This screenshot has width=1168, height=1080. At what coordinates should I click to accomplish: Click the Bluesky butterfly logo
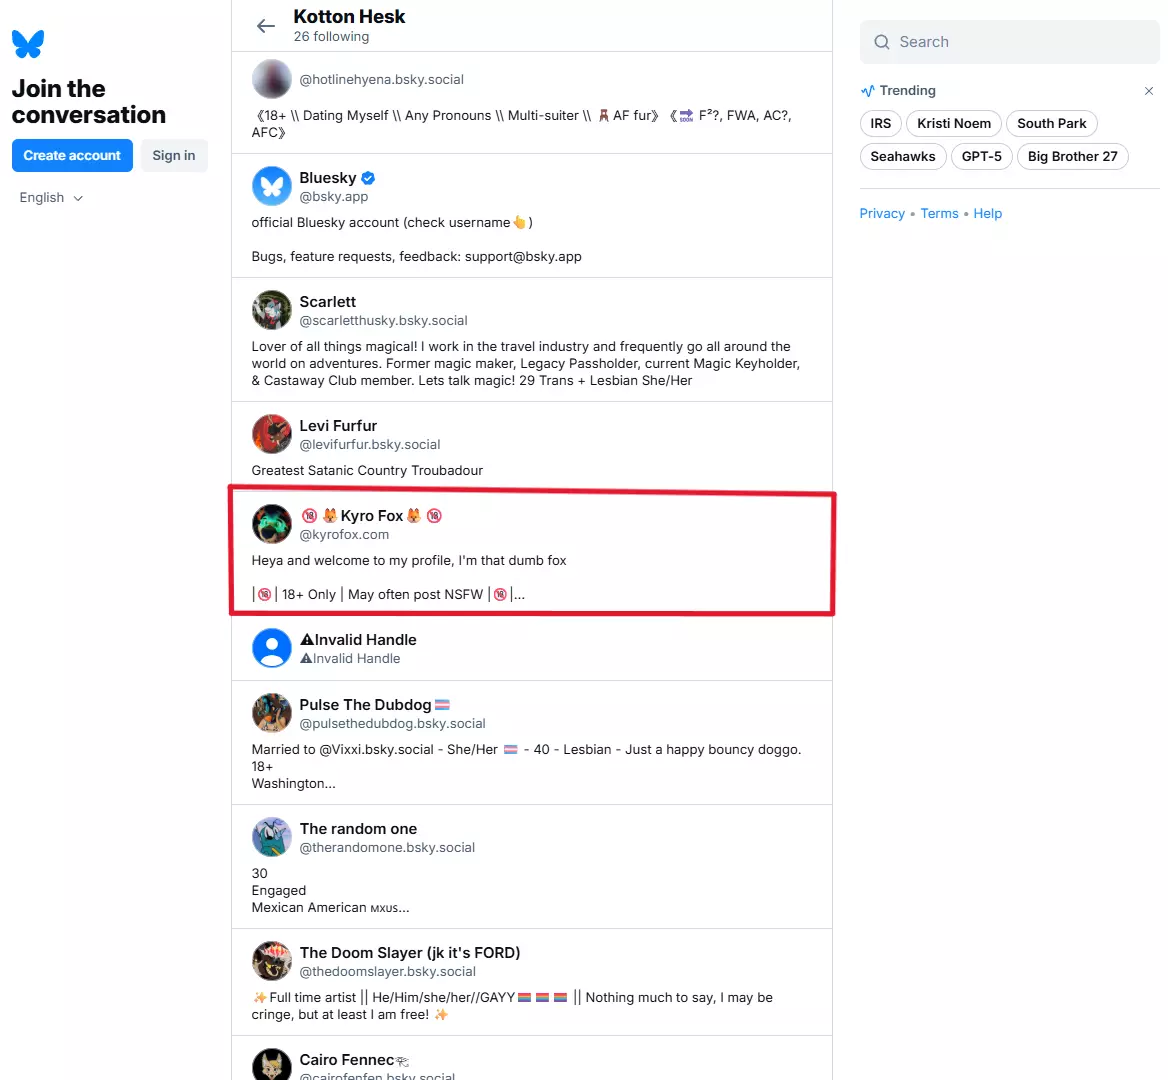coord(28,44)
